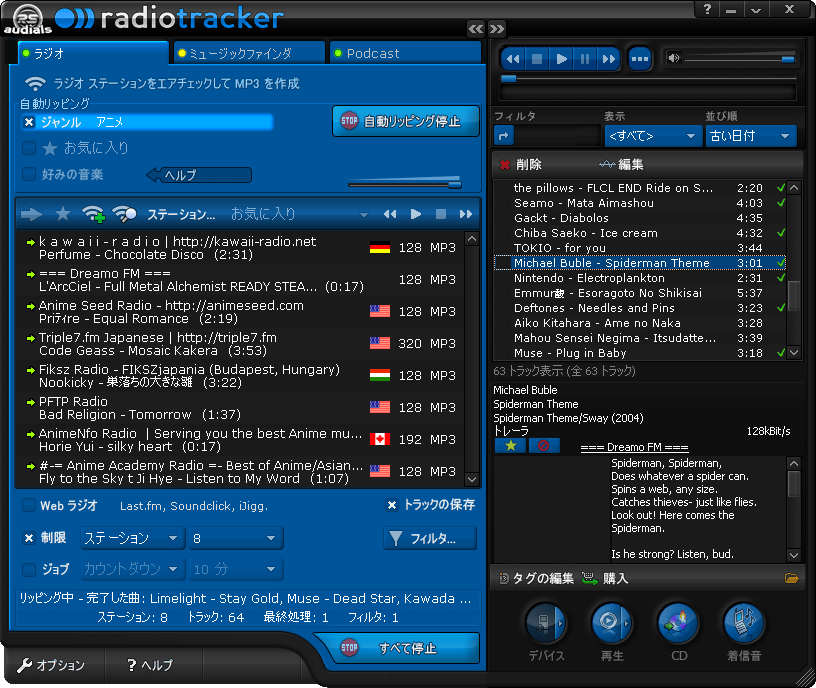Adjust the auto-ripping slider under the stop button
The width and height of the screenshot is (816, 688).
tap(405, 184)
